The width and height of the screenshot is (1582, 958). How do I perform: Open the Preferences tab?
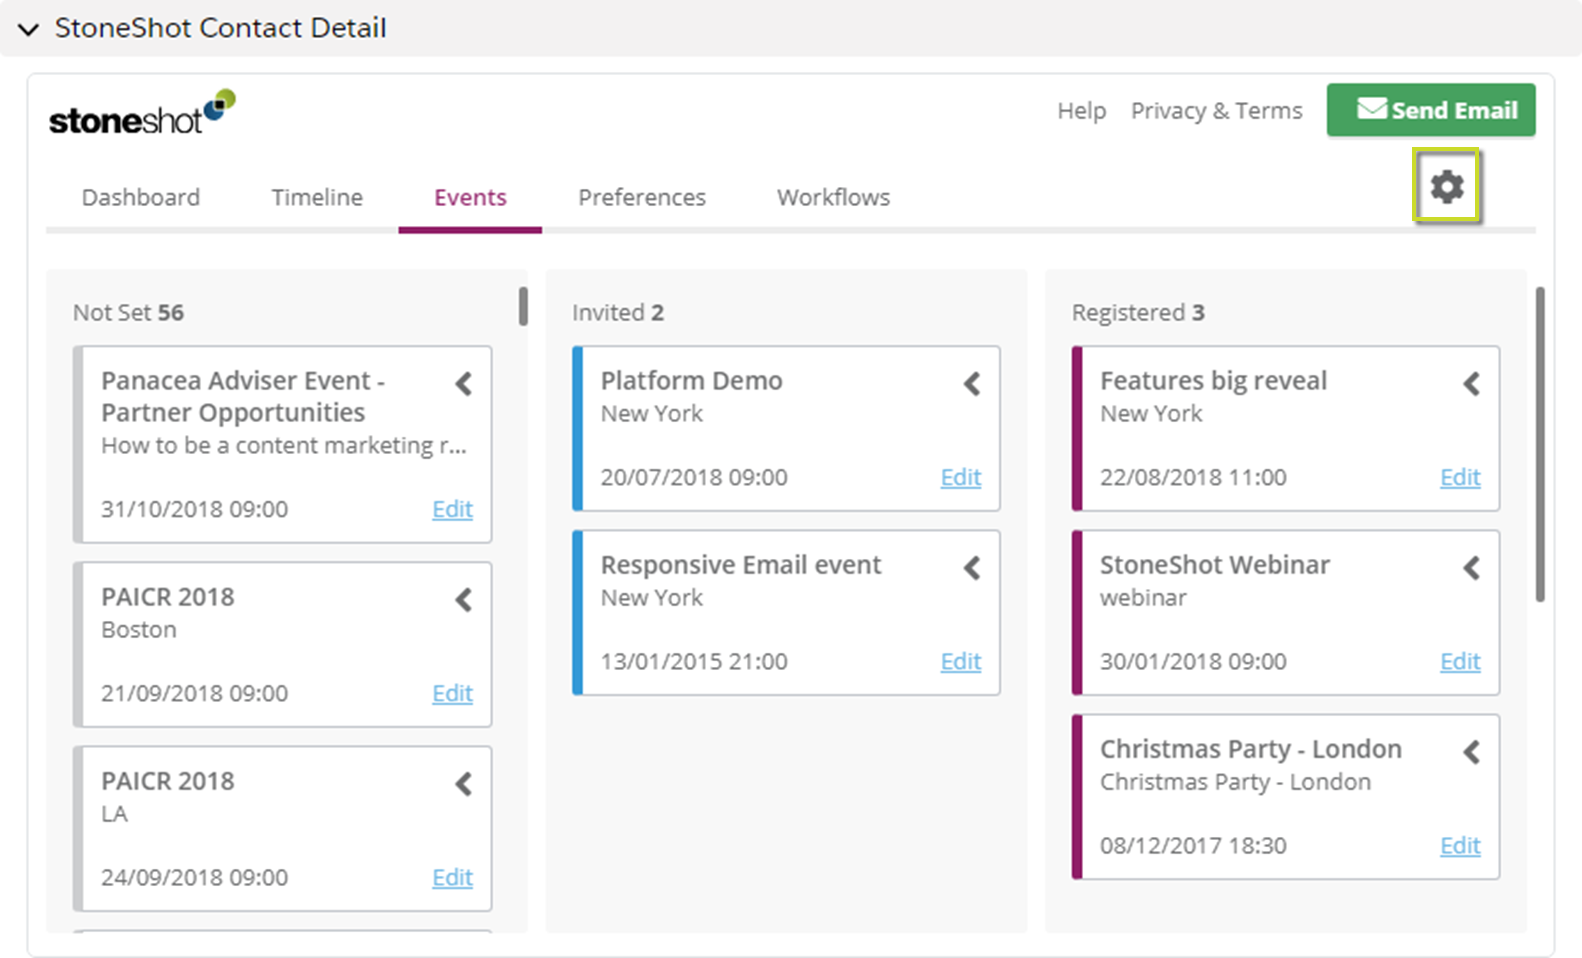(x=642, y=197)
